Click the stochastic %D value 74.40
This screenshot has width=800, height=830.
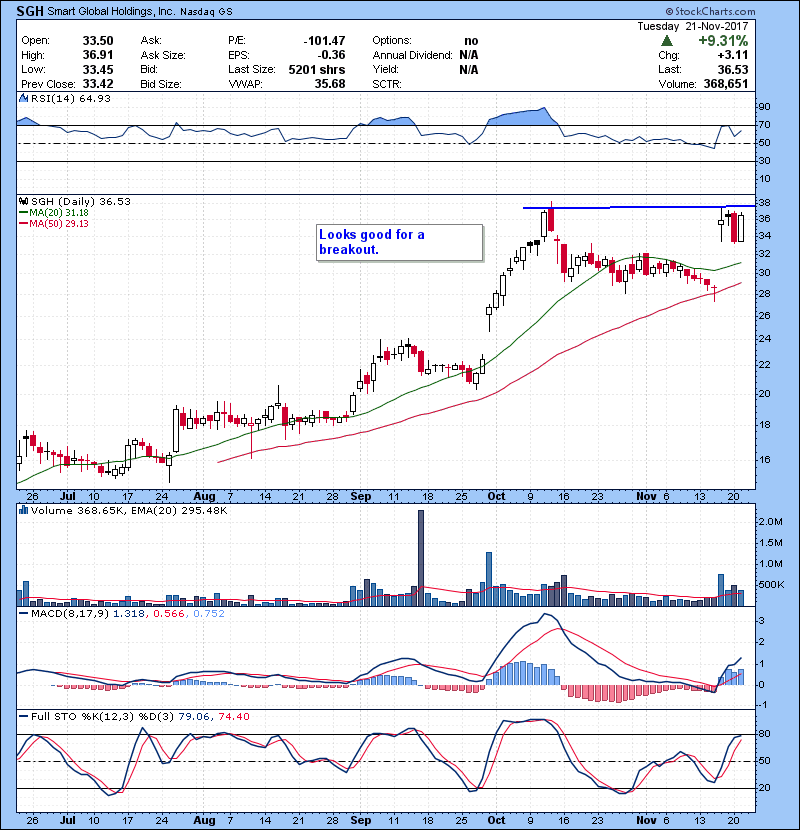pos(233,716)
